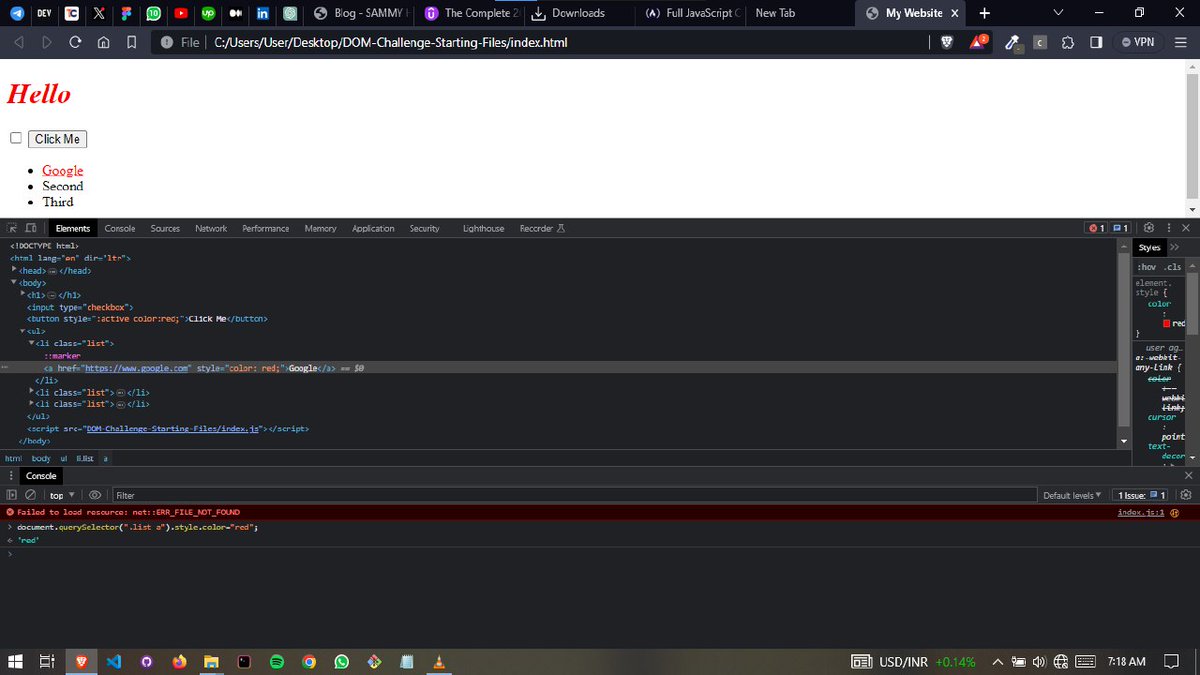Open the tab search chevron dropdown
This screenshot has height=675, width=1200.
click(1058, 13)
